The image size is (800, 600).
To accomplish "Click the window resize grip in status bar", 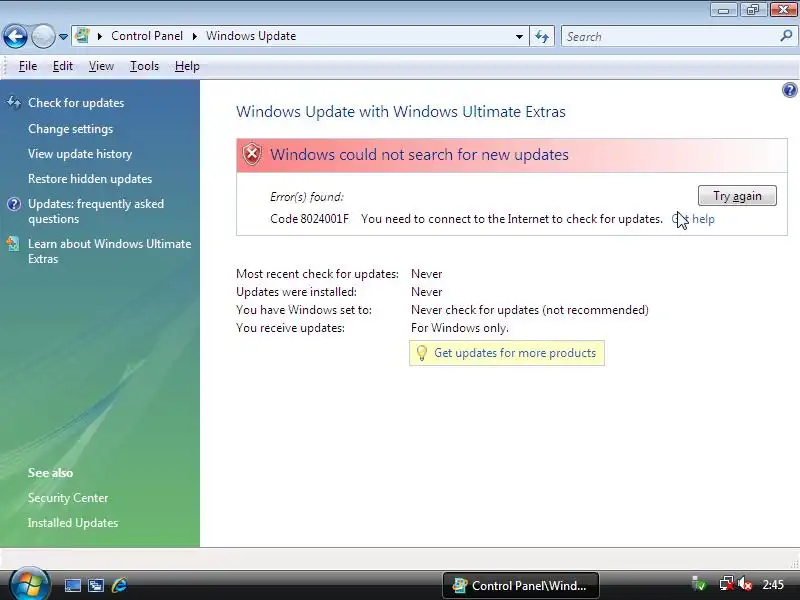I will click(x=794, y=563).
